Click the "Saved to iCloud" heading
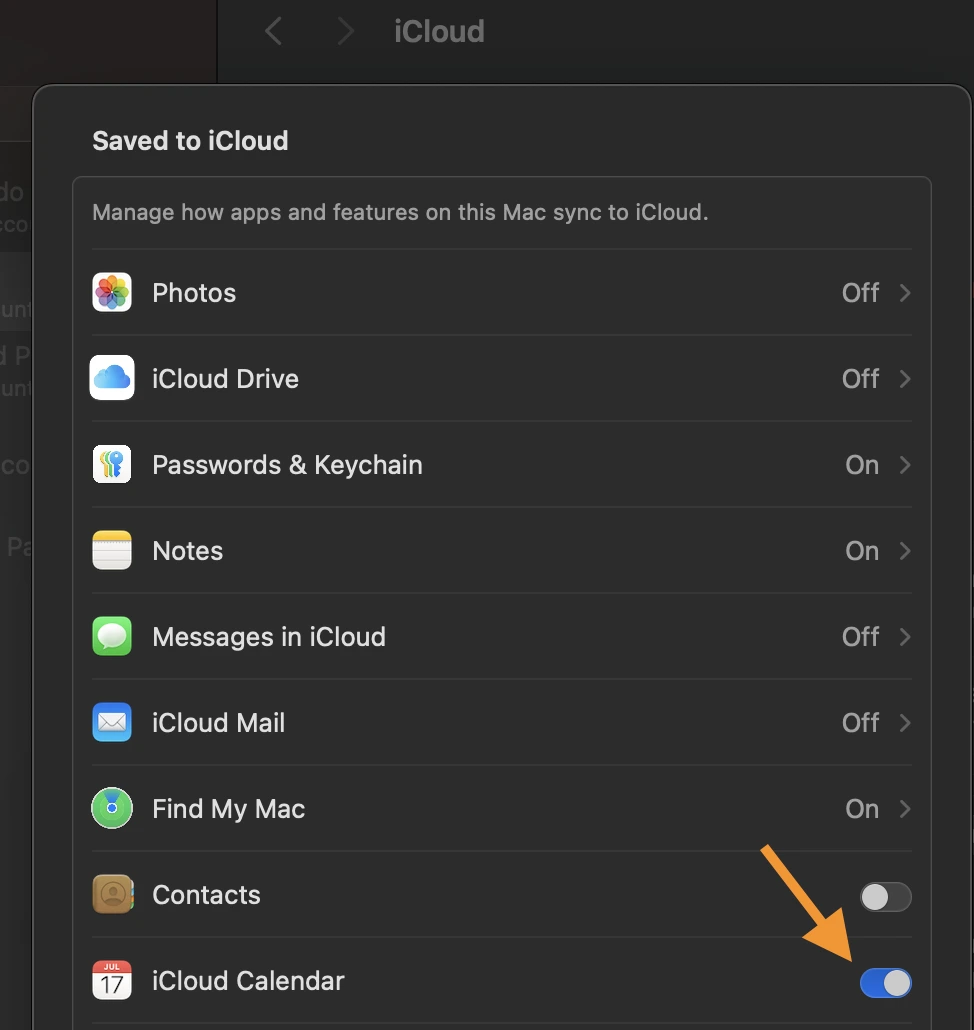This screenshot has width=974, height=1030. click(190, 141)
